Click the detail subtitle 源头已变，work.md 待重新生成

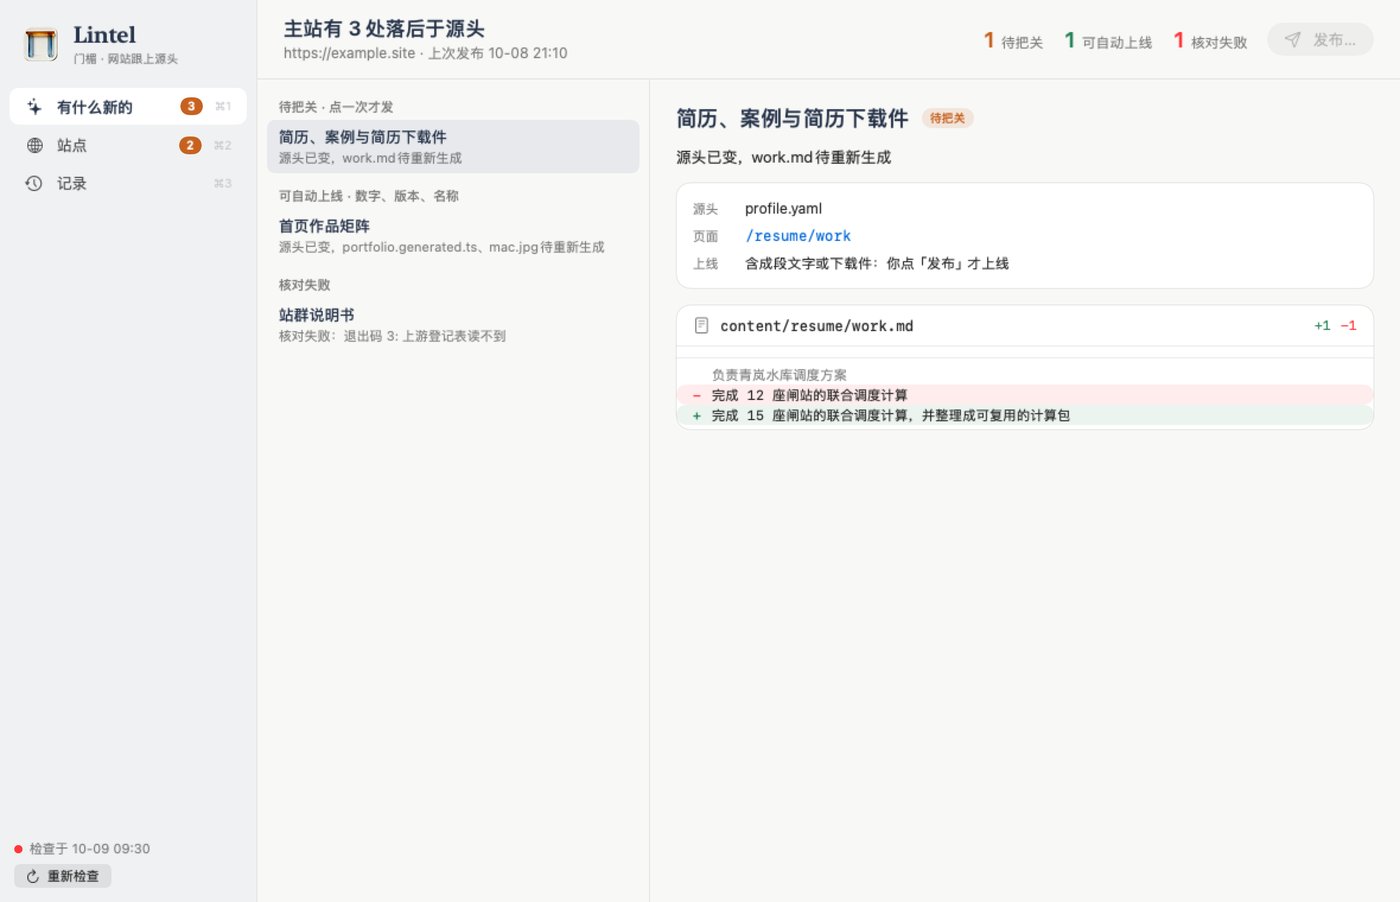(x=783, y=157)
